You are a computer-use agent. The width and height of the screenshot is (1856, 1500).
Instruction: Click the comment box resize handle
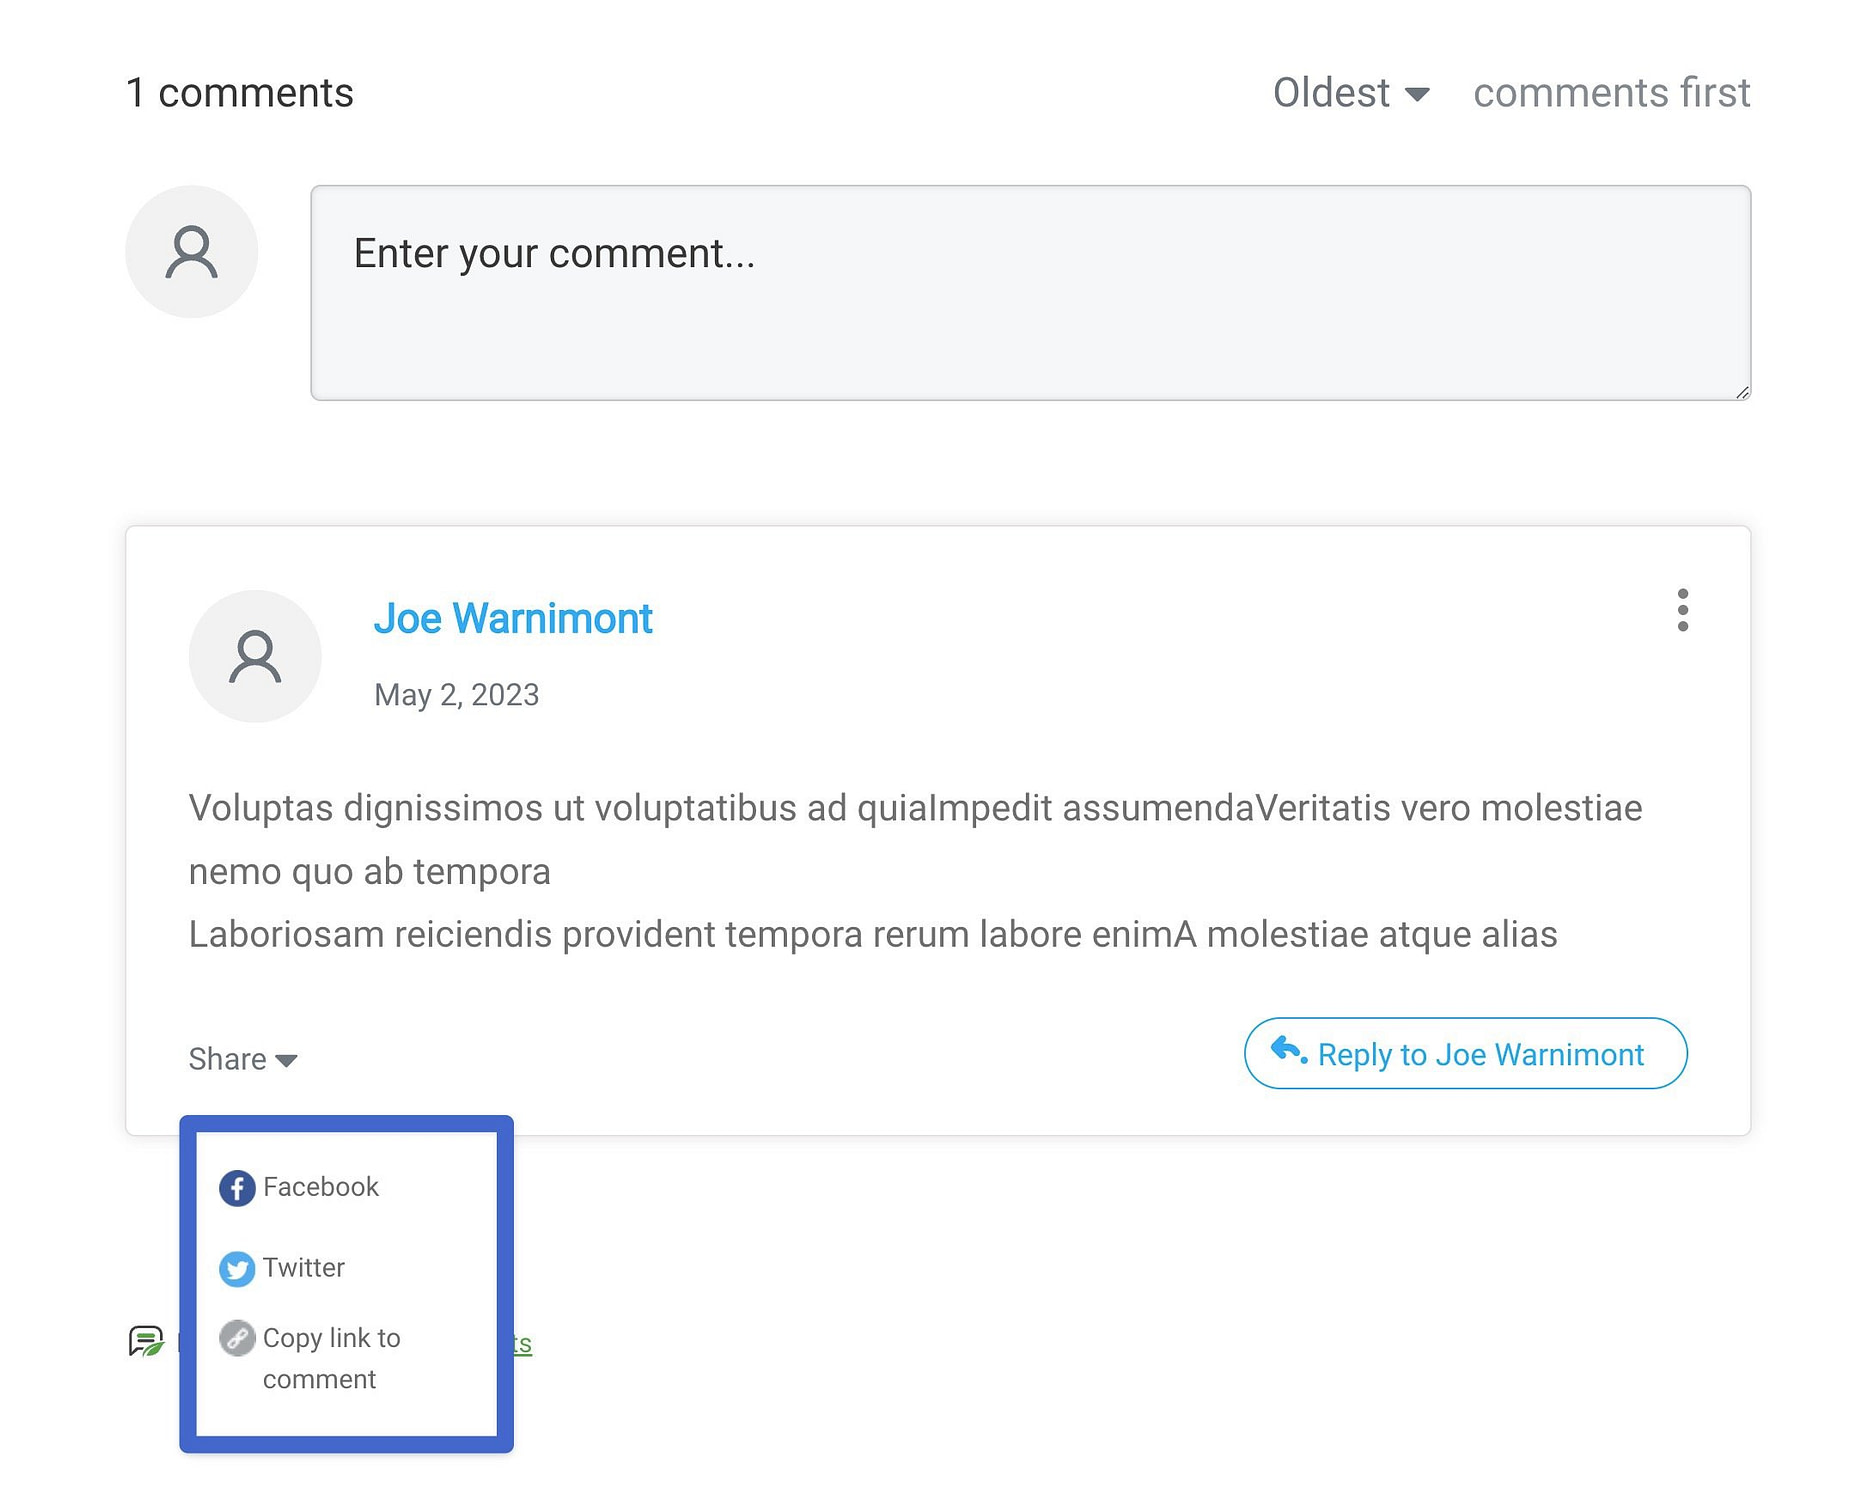click(1742, 392)
